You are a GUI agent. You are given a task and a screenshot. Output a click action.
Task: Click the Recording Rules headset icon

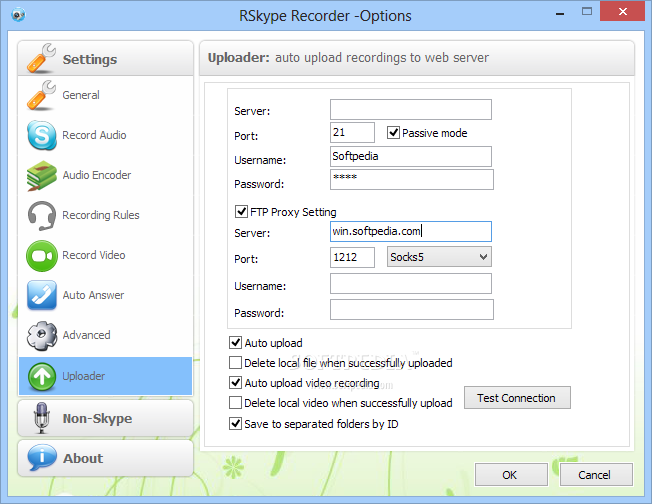[x=42, y=215]
